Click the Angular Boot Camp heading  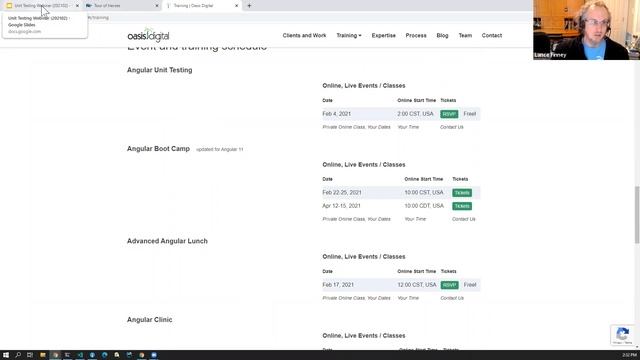[158, 149]
